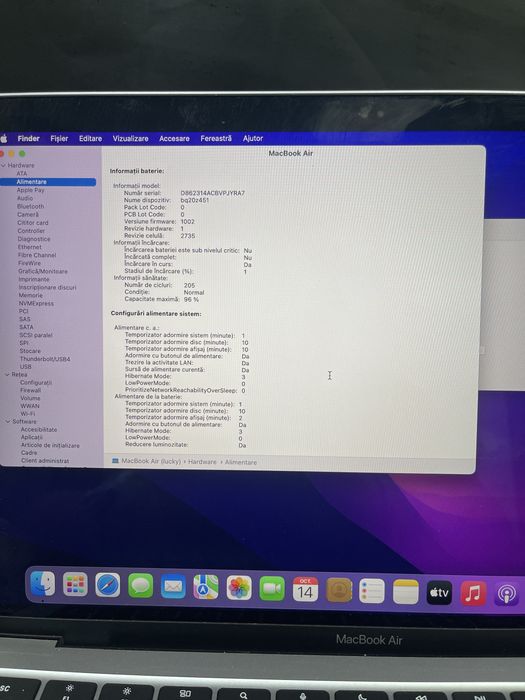Open Finder from the Dock
Image resolution: width=525 pixels, height=700 pixels.
[x=42, y=583]
